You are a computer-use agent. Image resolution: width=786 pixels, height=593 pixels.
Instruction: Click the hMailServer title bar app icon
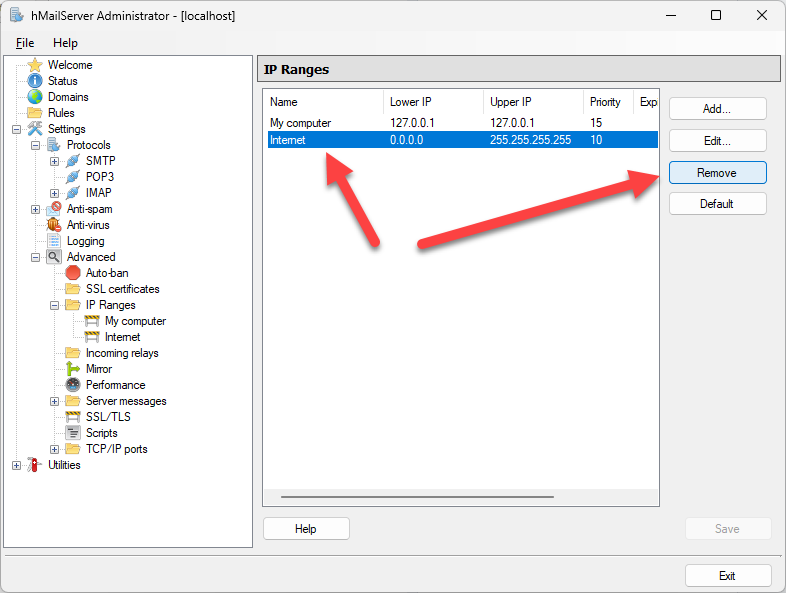tap(17, 15)
